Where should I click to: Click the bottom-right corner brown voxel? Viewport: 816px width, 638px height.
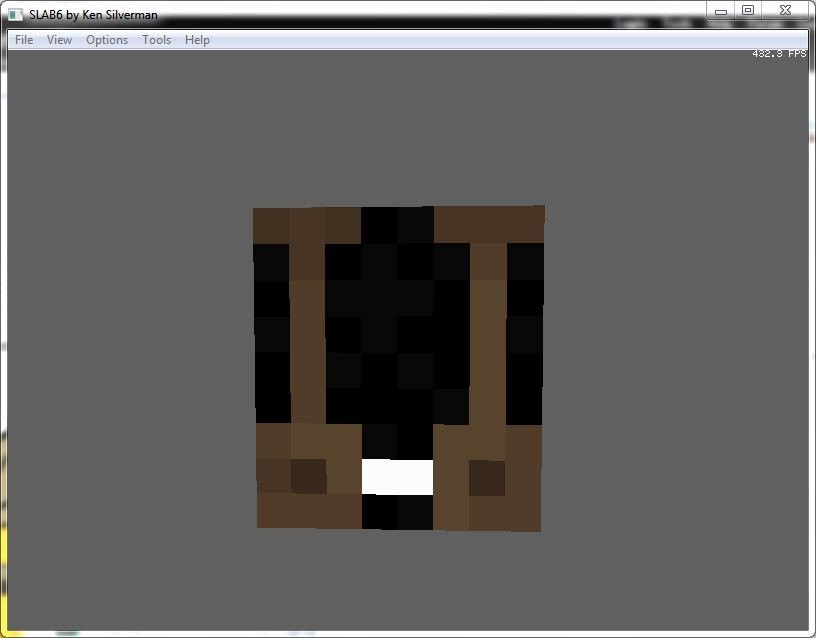click(524, 513)
